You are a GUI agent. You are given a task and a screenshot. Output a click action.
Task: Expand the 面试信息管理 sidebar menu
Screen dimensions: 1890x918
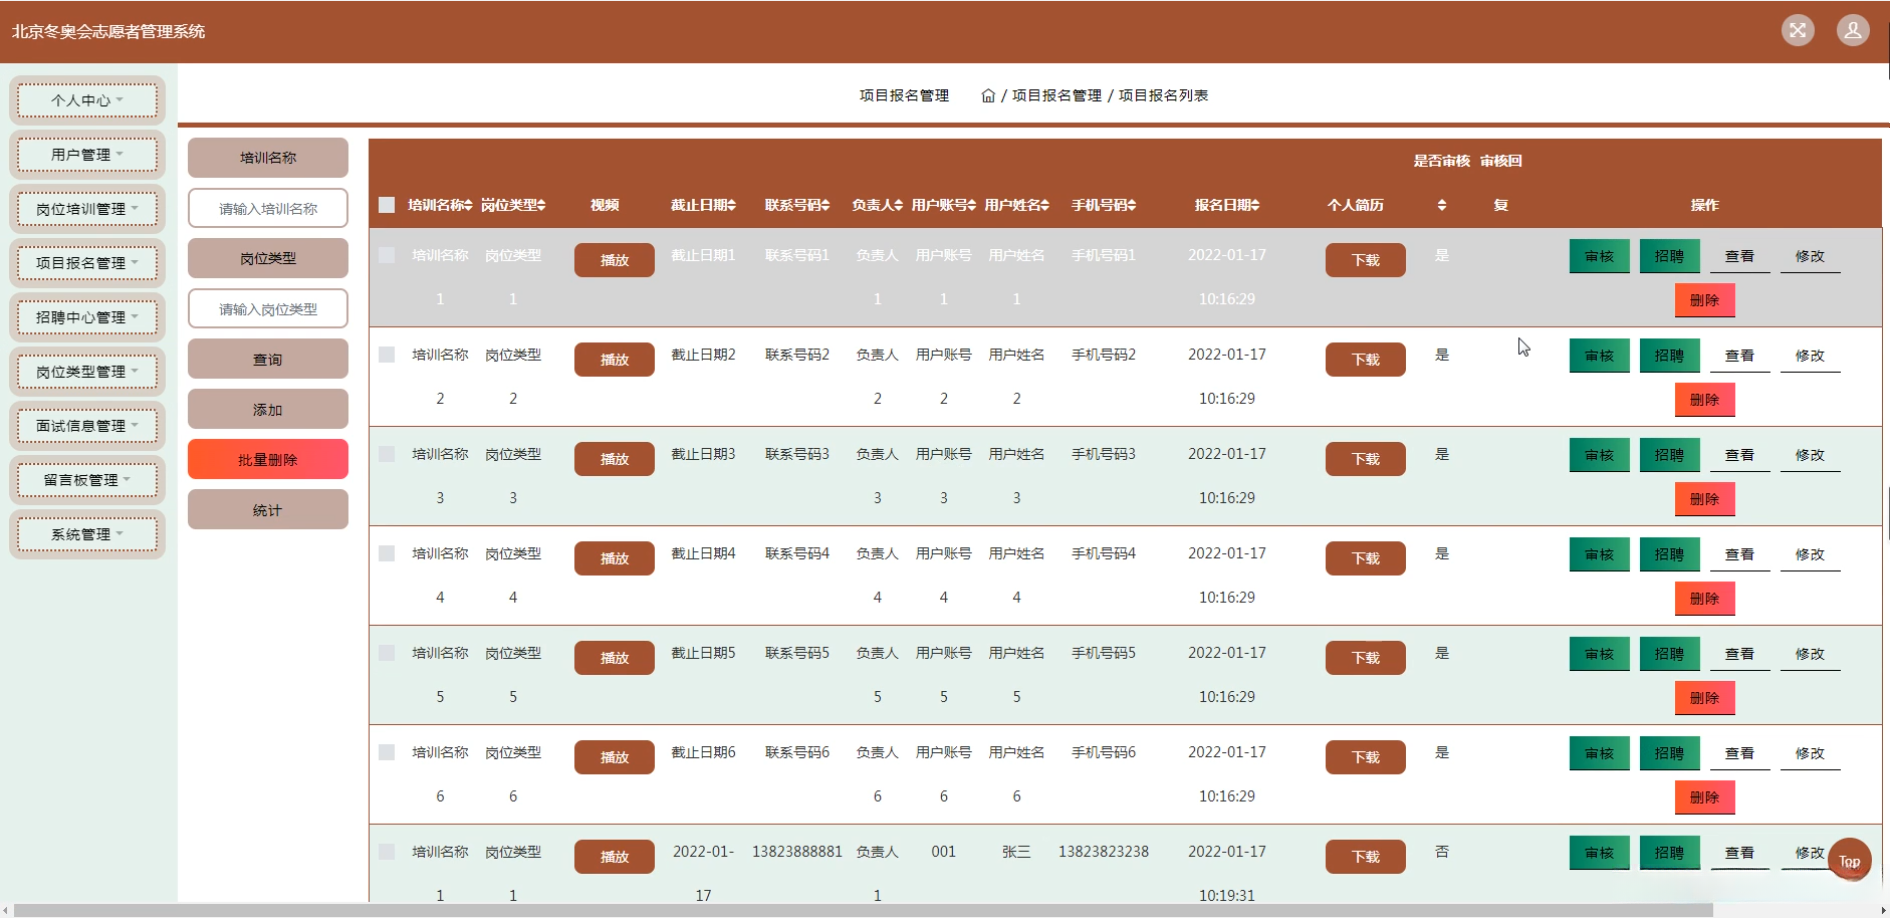tap(88, 425)
